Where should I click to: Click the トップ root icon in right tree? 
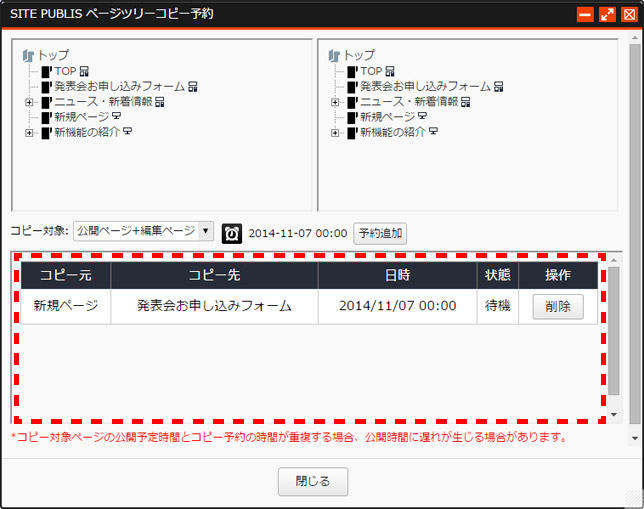(x=334, y=55)
